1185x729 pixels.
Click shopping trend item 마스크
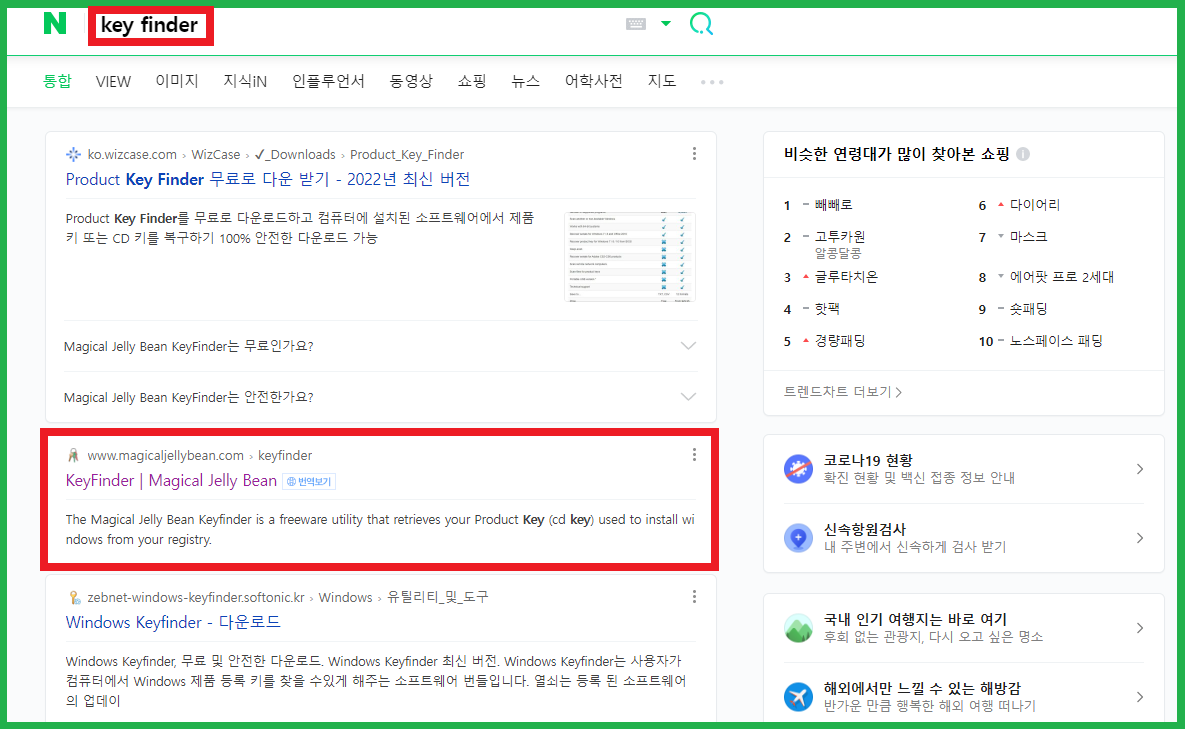tap(1029, 236)
